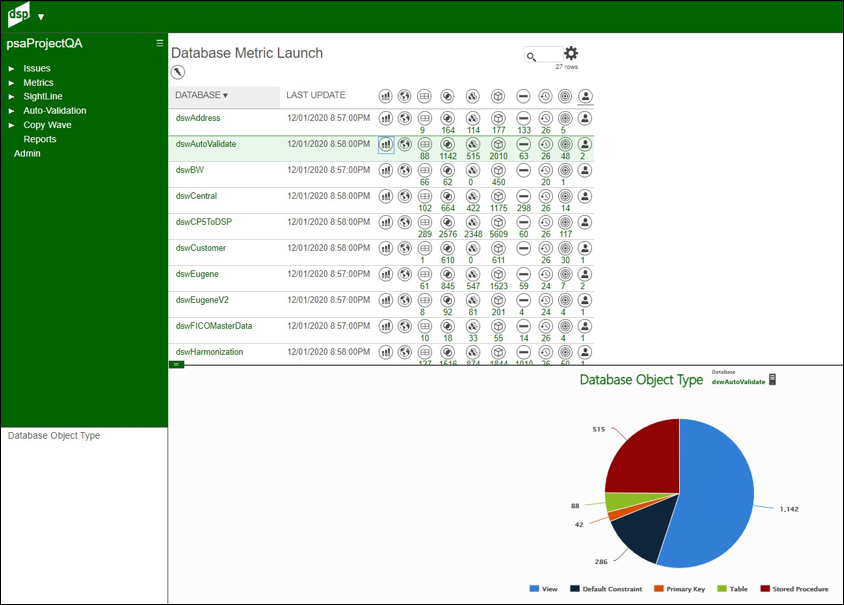Click the cube icon in the header row

point(498,96)
